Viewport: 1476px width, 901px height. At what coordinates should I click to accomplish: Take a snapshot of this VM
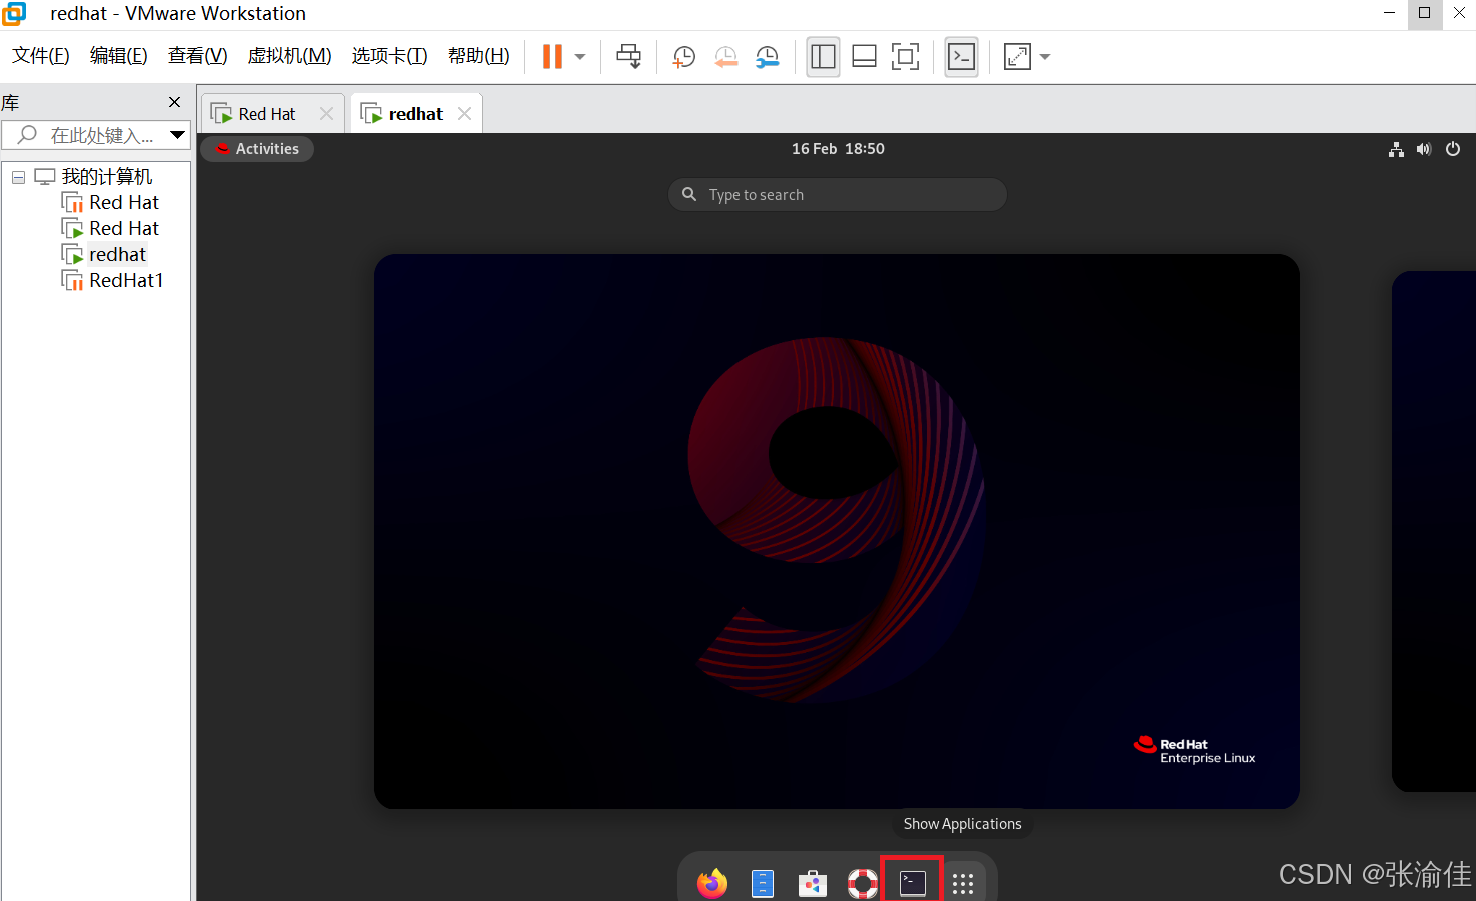pyautogui.click(x=684, y=57)
